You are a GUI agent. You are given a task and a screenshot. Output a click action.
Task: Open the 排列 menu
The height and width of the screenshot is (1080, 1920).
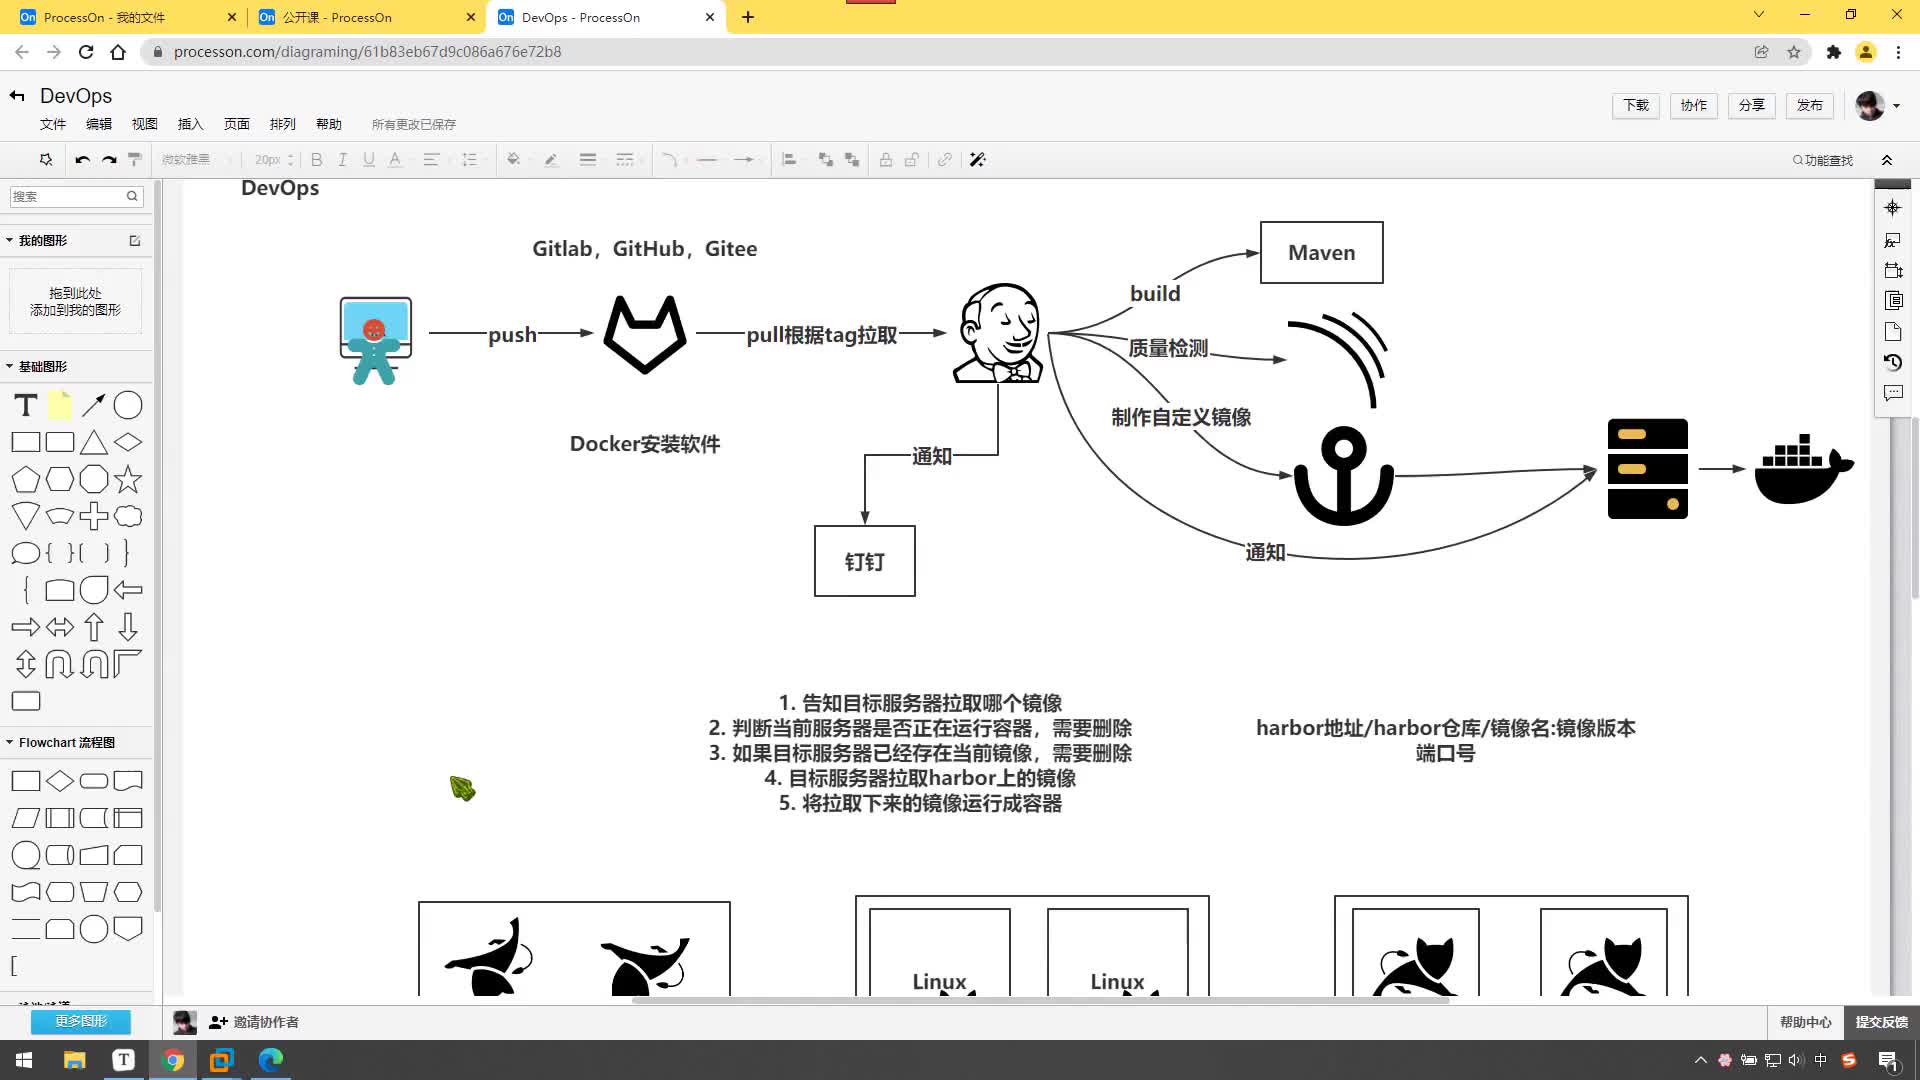point(283,124)
